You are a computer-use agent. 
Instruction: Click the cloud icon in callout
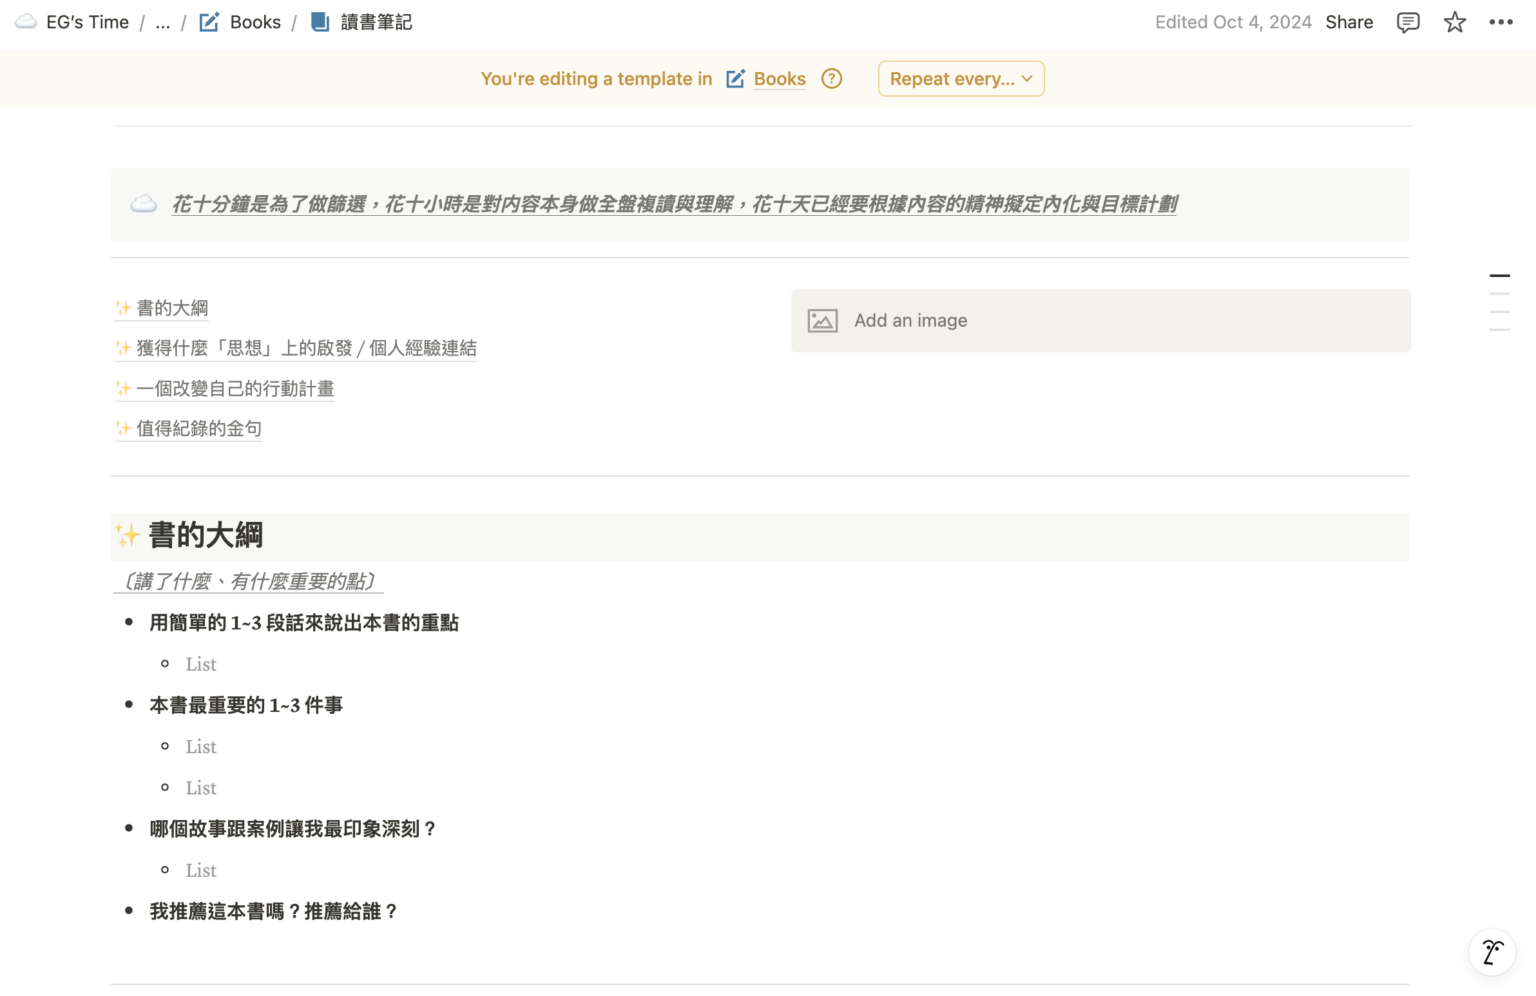[x=144, y=205]
